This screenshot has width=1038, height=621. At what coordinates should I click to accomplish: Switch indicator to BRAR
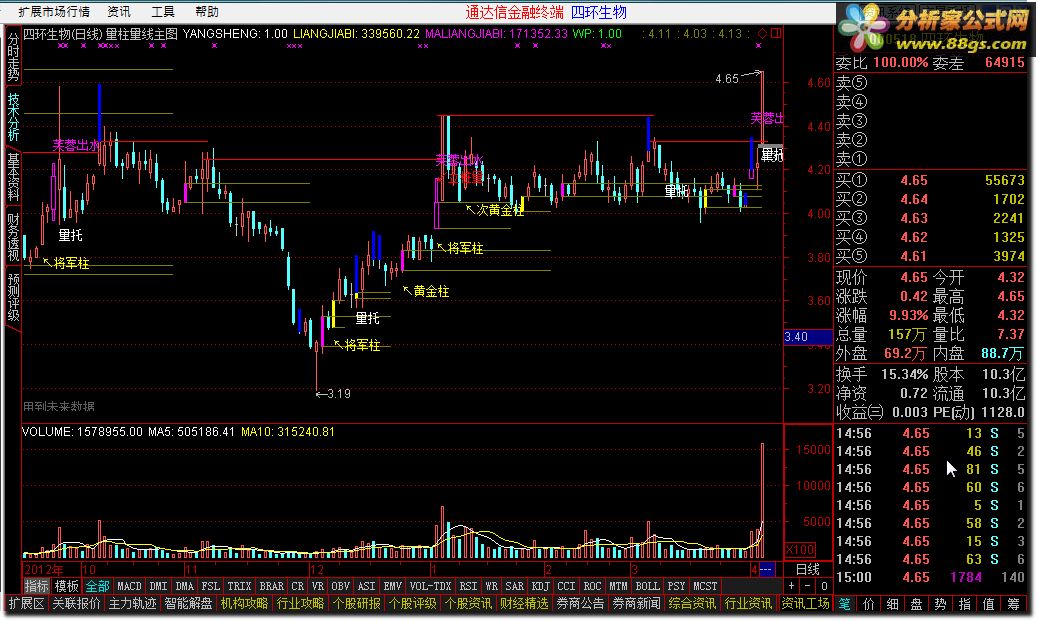coord(271,586)
